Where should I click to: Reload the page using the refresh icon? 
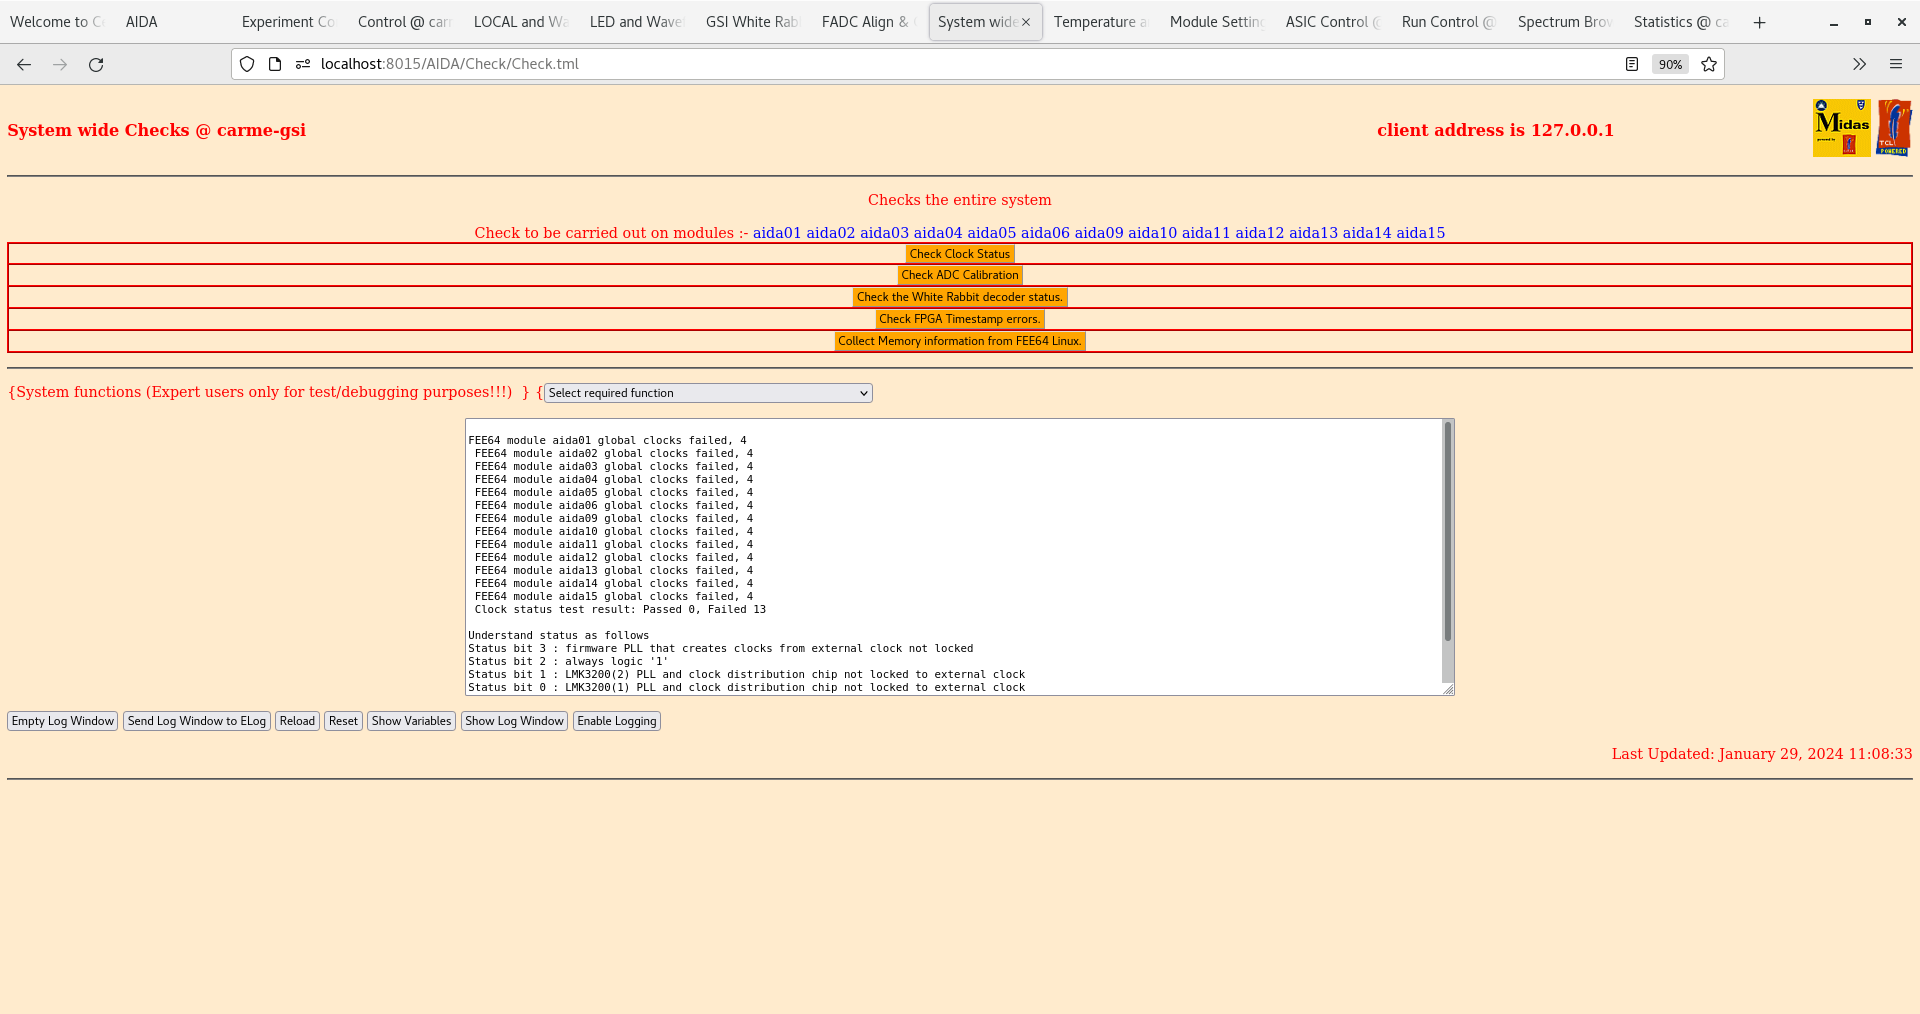tap(96, 64)
